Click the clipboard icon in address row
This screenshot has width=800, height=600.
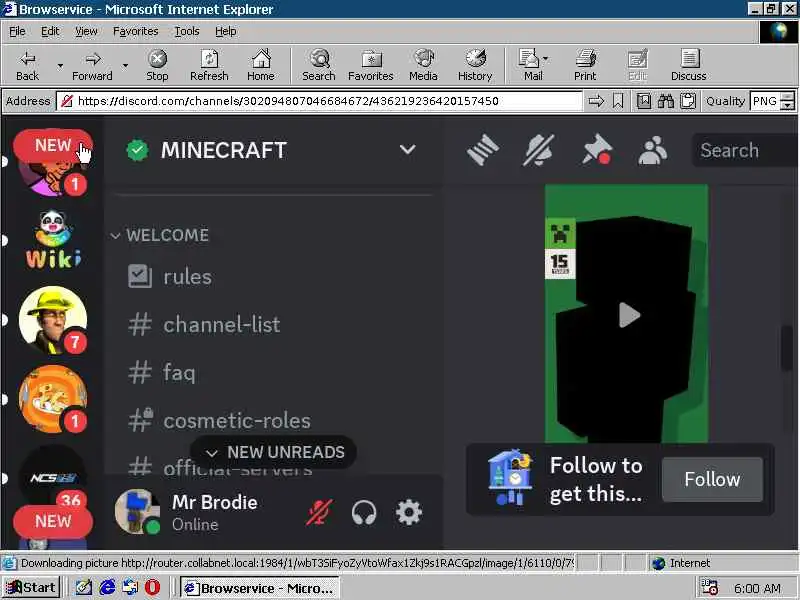[x=688, y=101]
